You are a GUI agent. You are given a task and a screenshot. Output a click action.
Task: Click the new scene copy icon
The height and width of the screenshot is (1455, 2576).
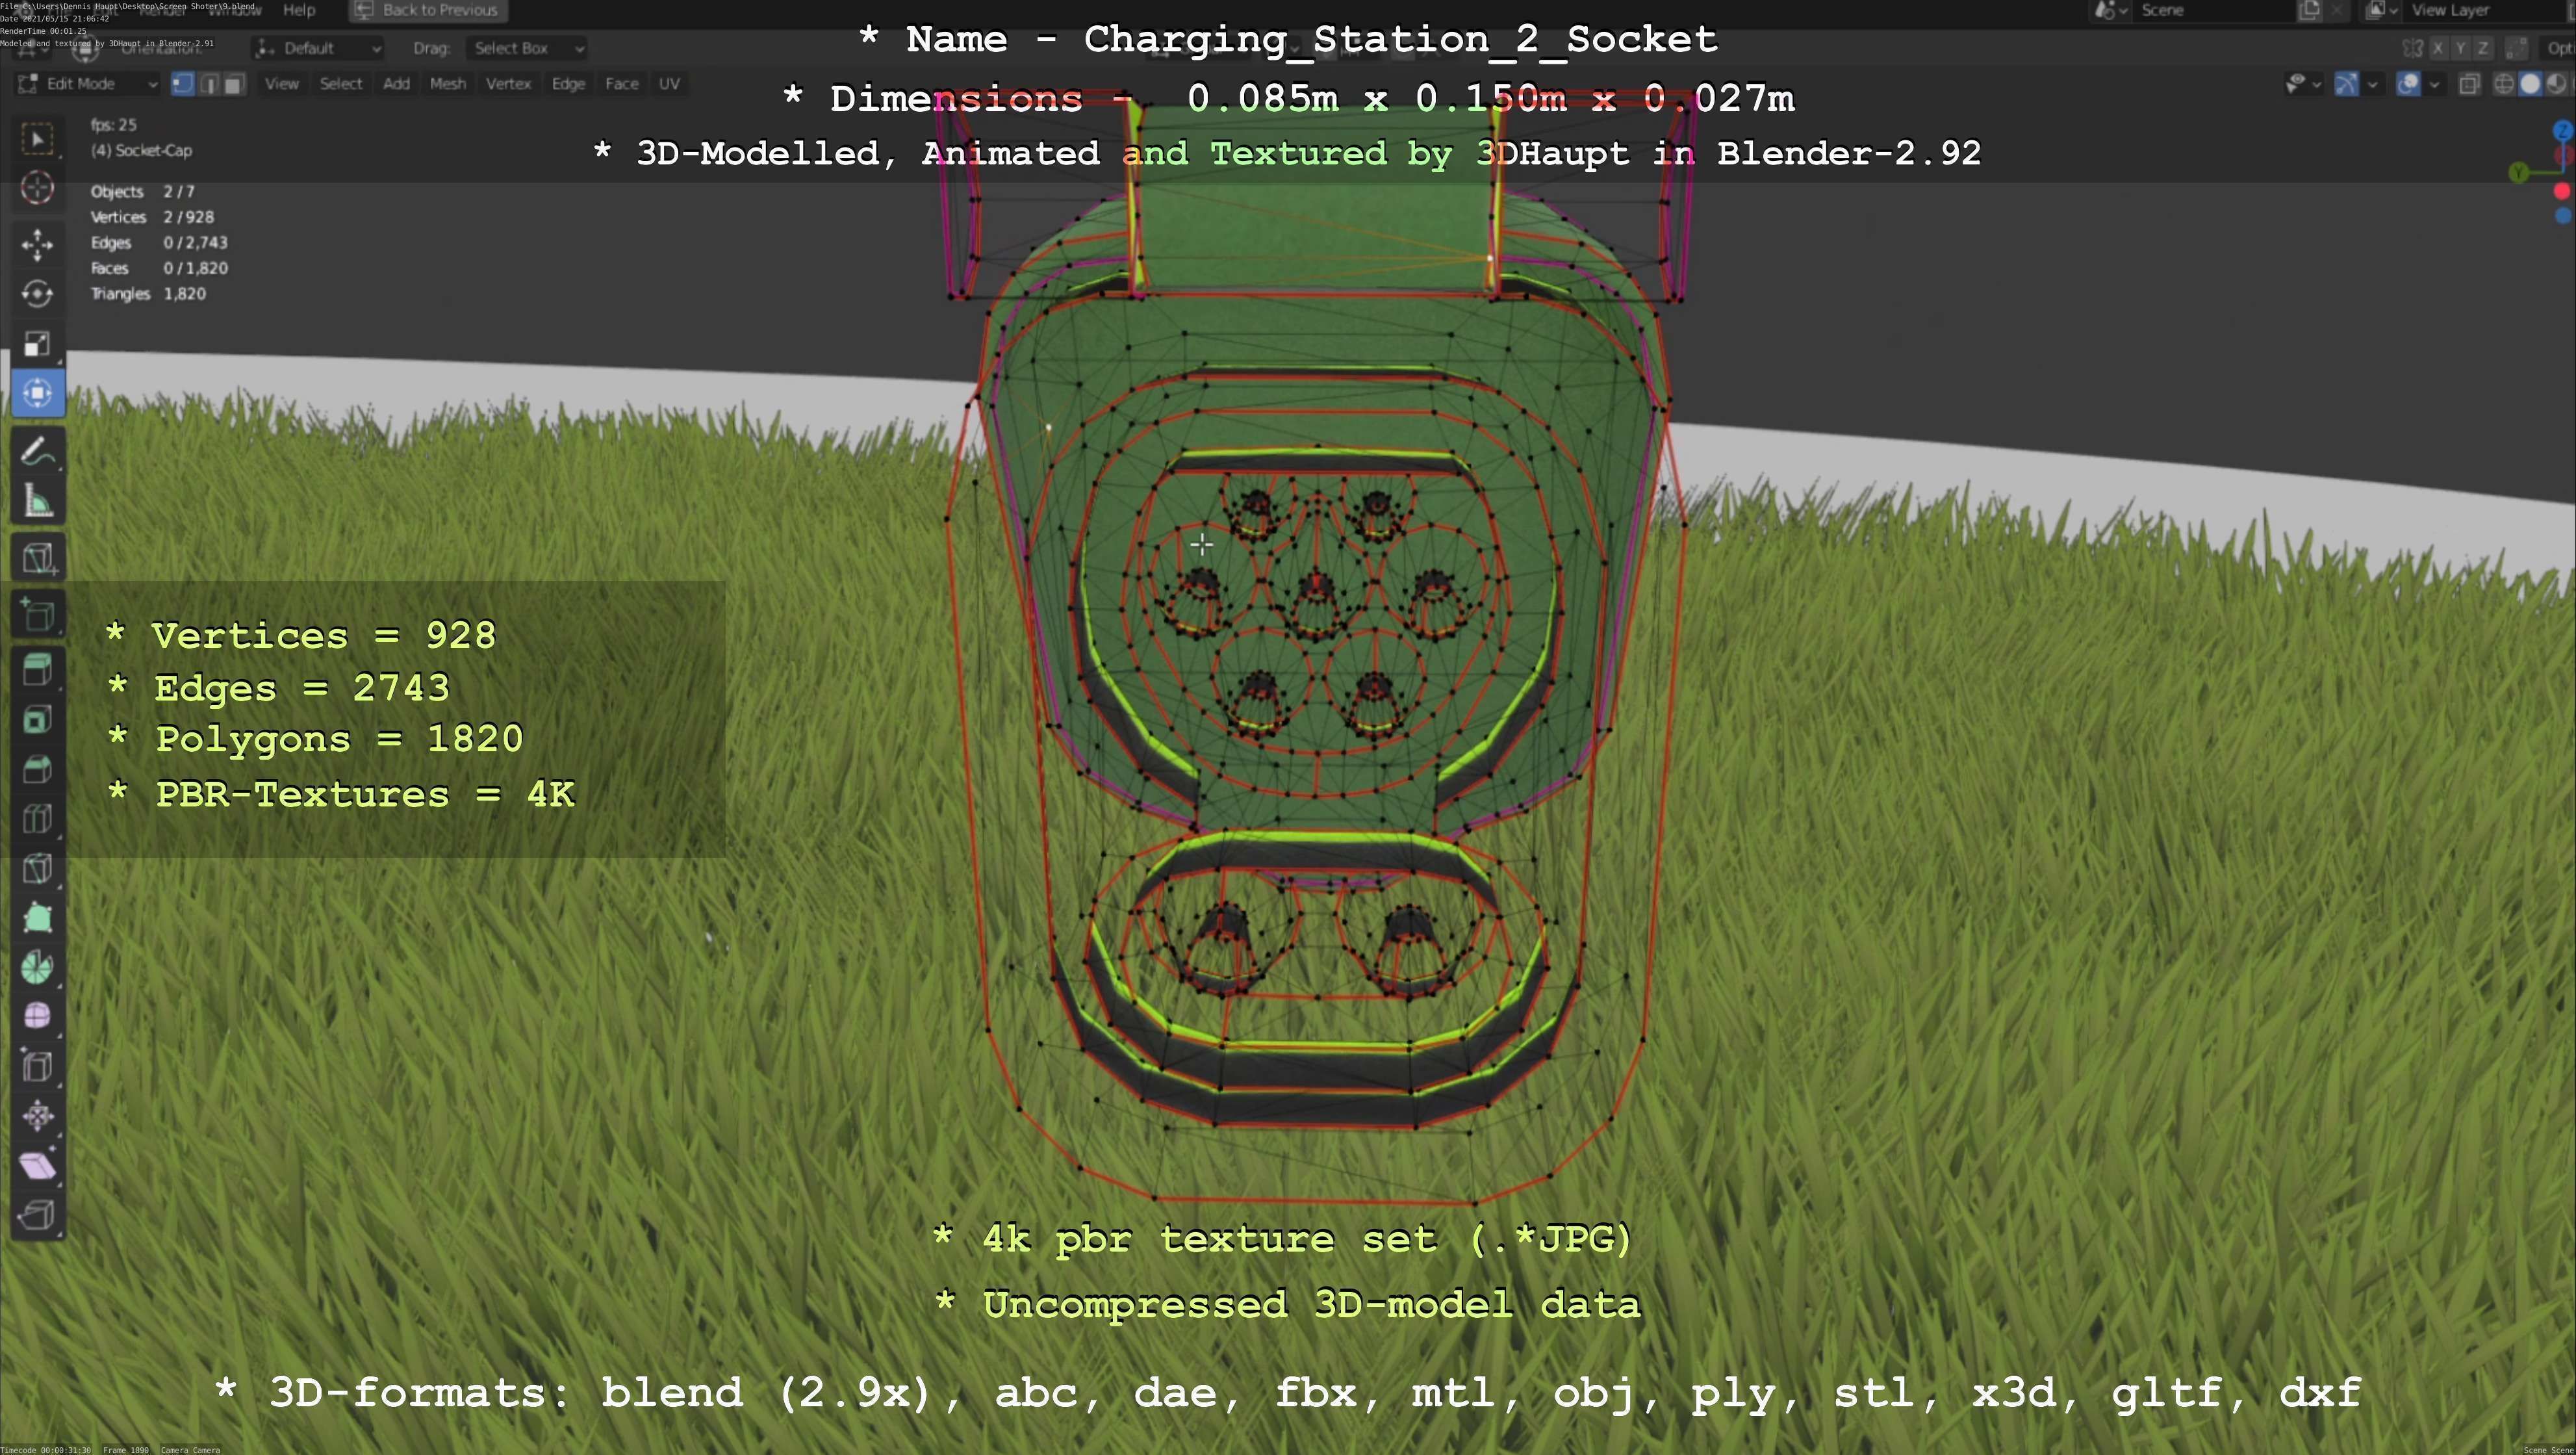[x=2309, y=10]
